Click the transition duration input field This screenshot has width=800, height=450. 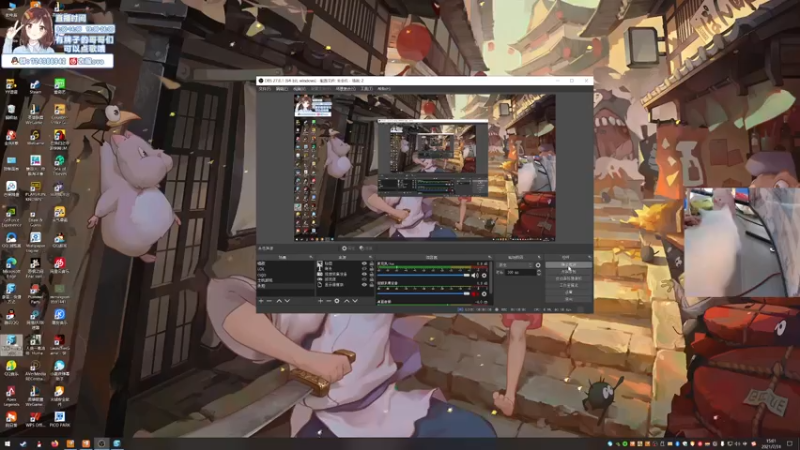pyautogui.click(x=519, y=272)
